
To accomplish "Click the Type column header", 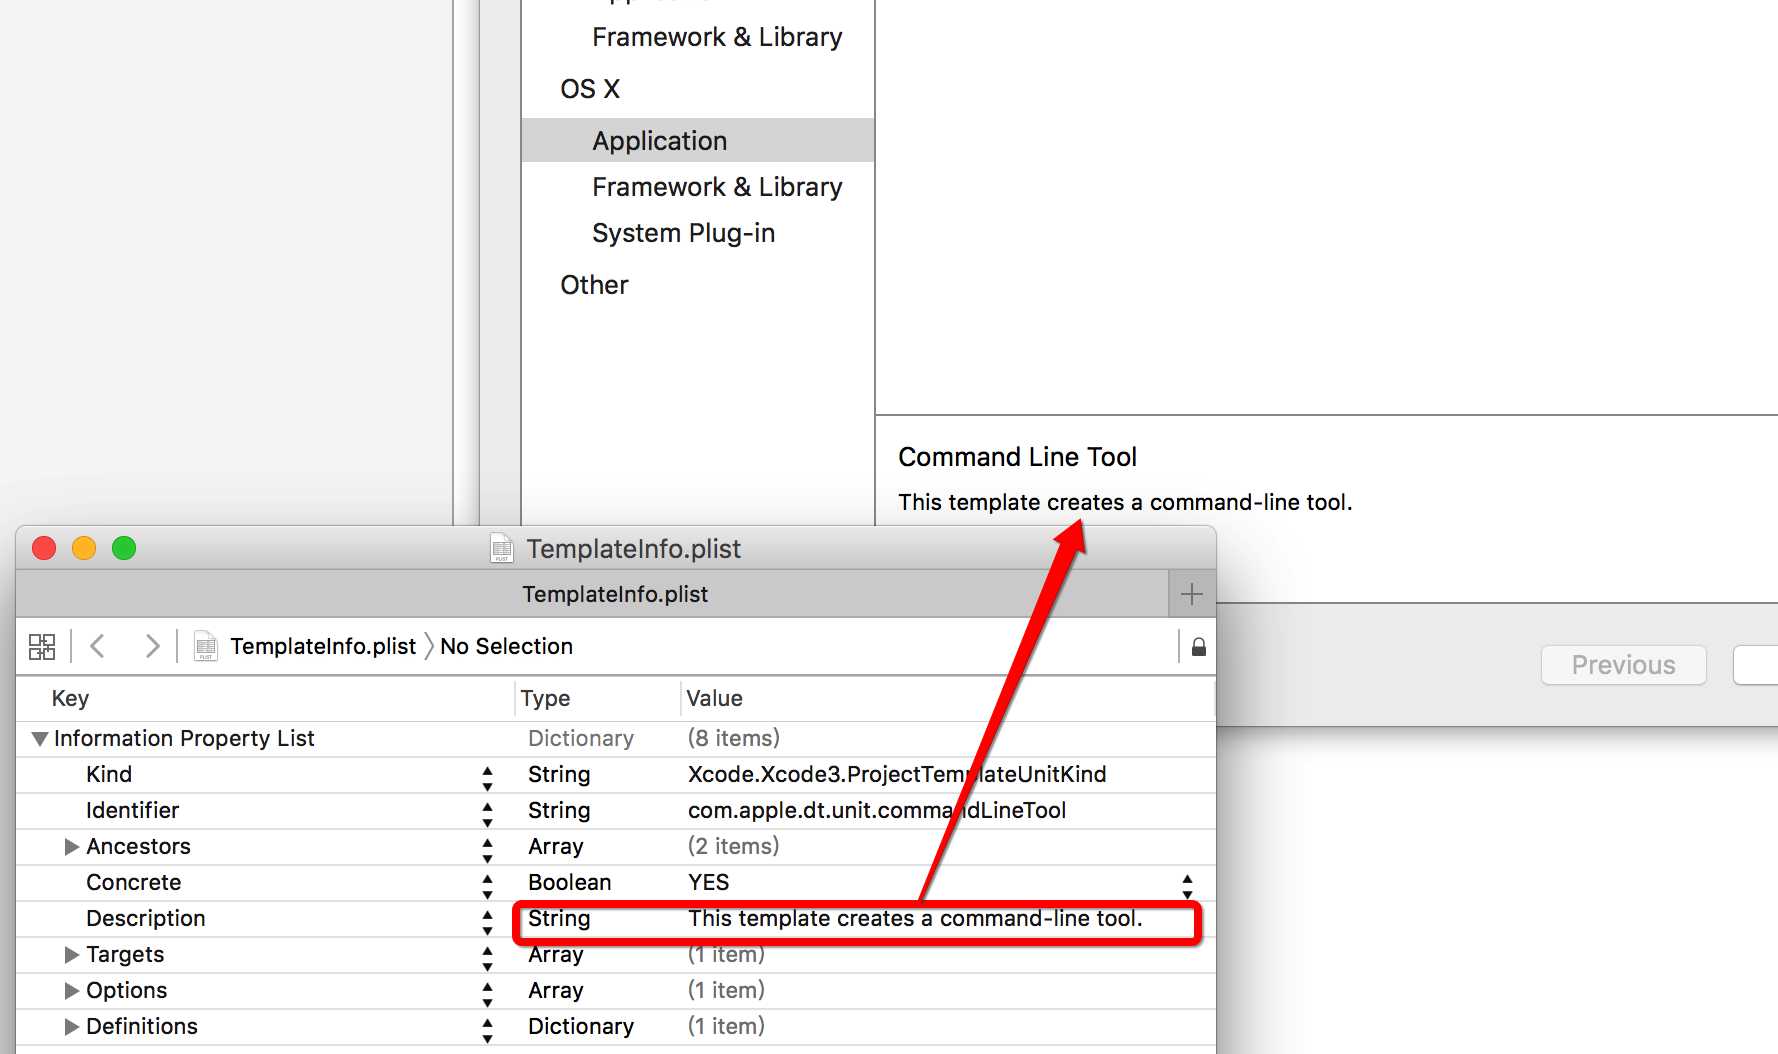I will coord(545,698).
